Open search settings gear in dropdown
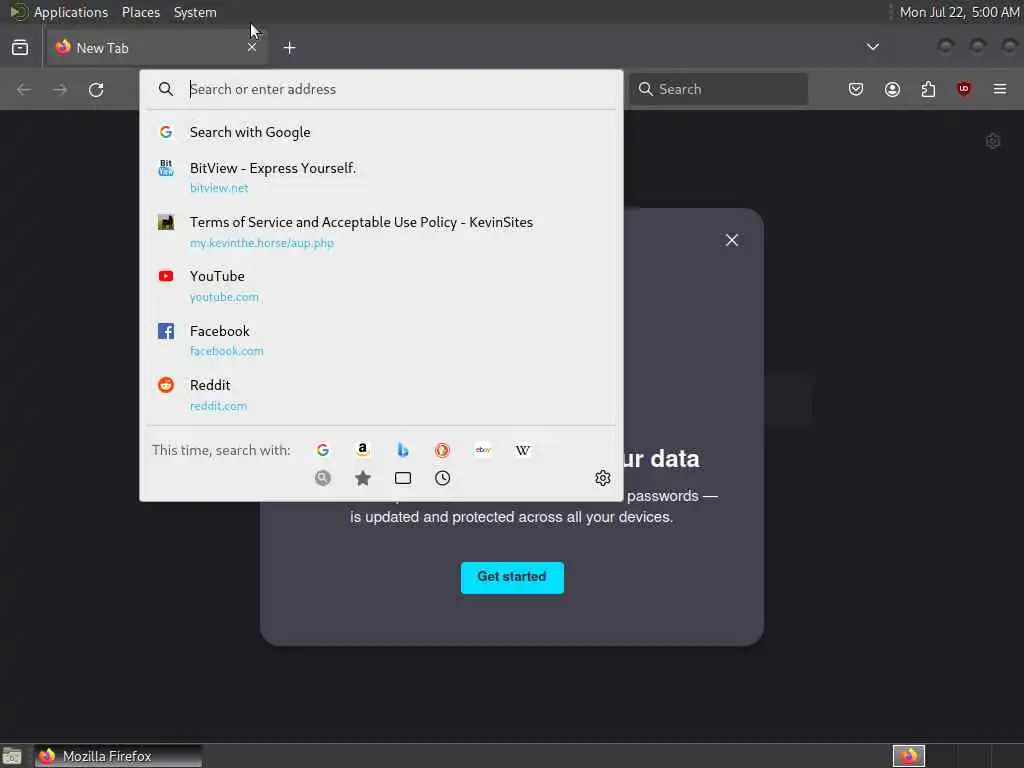Screen dimensions: 1024x768 603,478
